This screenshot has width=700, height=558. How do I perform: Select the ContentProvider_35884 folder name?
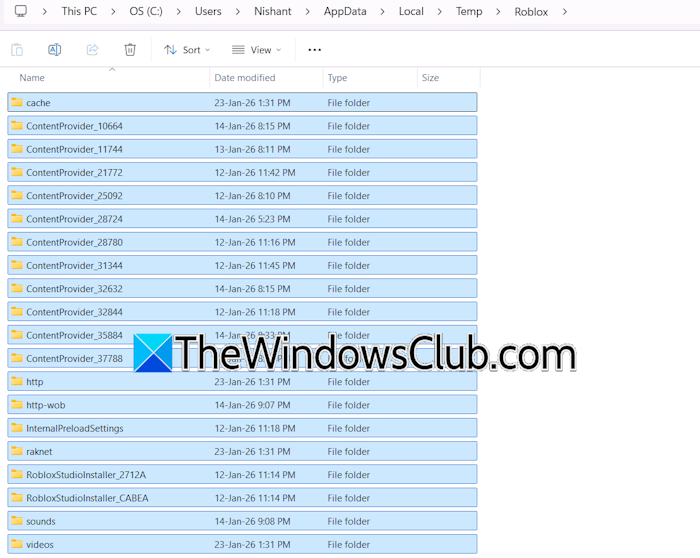click(x=74, y=335)
